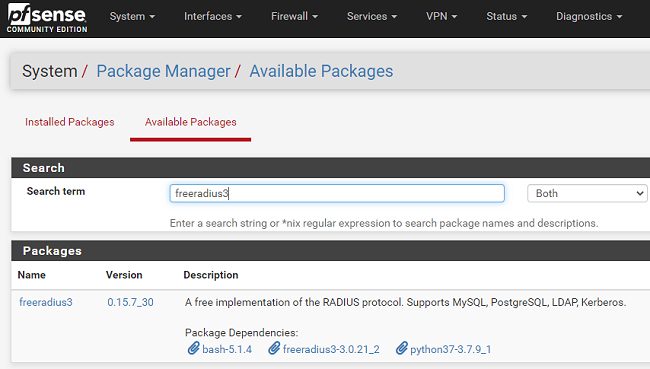Open the VPN menu
Image resolution: width=650 pixels, height=369 pixels.
[x=441, y=16]
